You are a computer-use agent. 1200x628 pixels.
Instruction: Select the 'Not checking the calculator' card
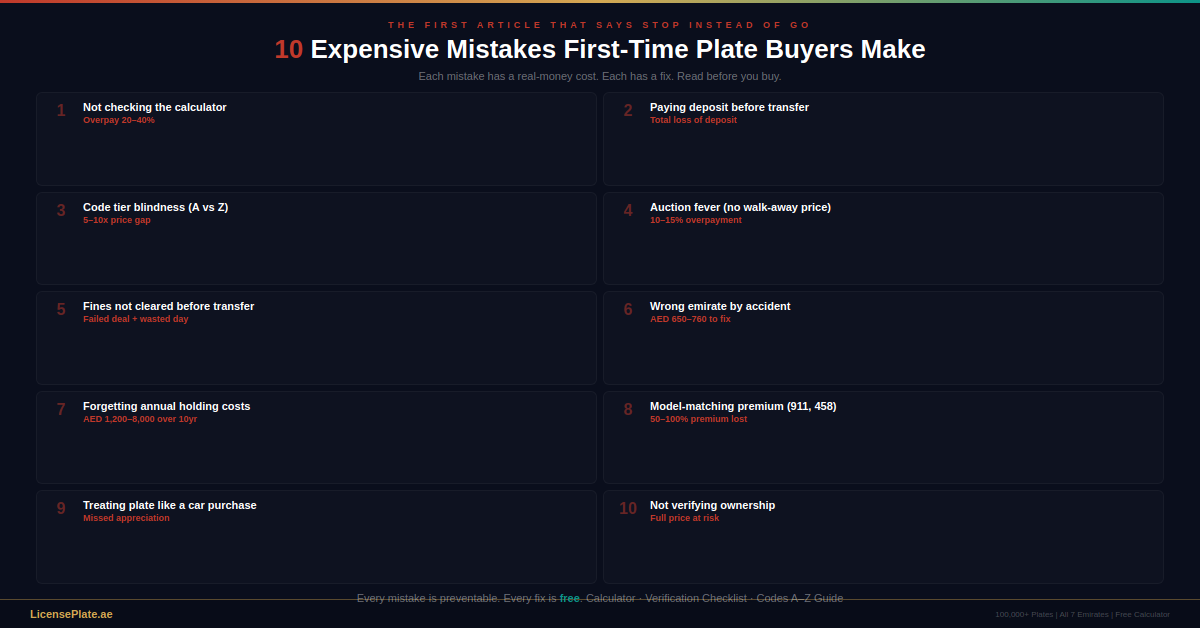tap(316, 139)
